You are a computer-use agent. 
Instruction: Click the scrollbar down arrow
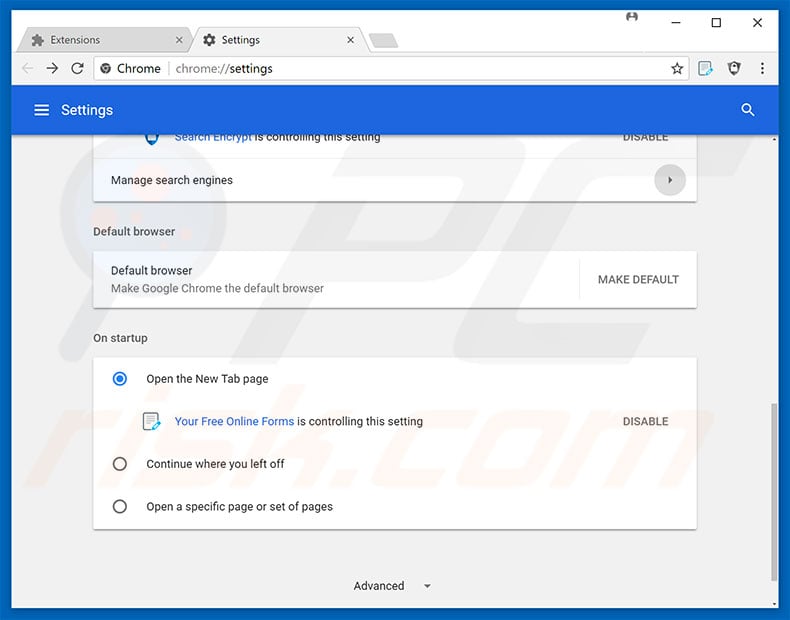[774, 603]
